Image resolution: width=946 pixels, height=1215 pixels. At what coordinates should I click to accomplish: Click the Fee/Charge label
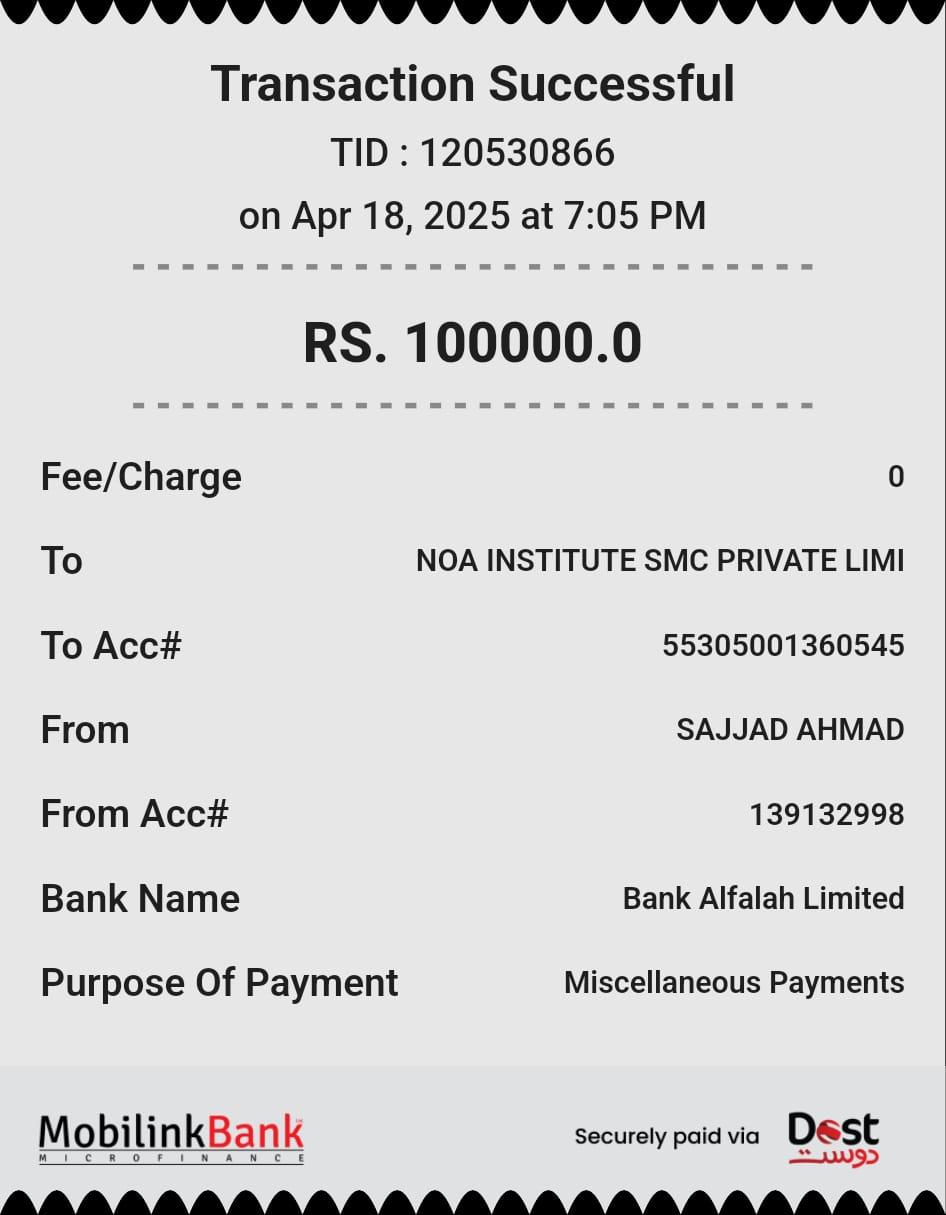click(x=141, y=477)
